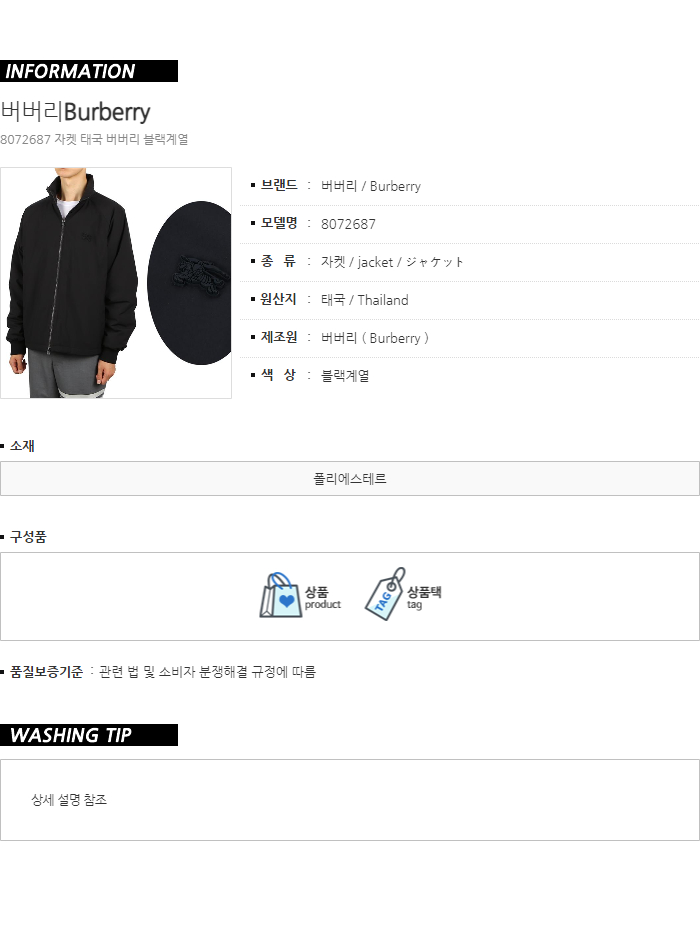Image resolution: width=700 pixels, height=927 pixels.
Task: Click the 상품 product label
Action: pos(323,597)
